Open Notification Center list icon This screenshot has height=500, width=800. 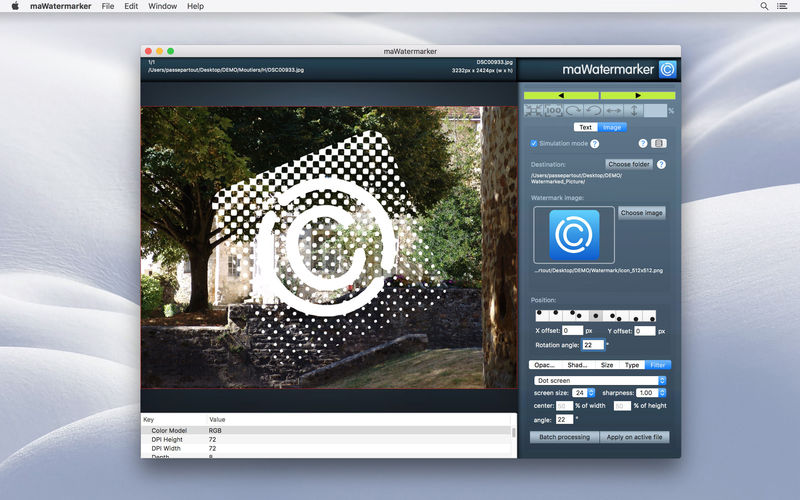782,6
